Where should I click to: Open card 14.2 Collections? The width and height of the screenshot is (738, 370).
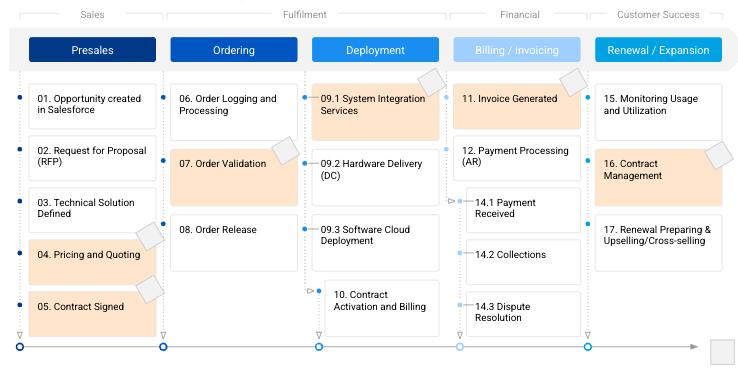tap(523, 262)
